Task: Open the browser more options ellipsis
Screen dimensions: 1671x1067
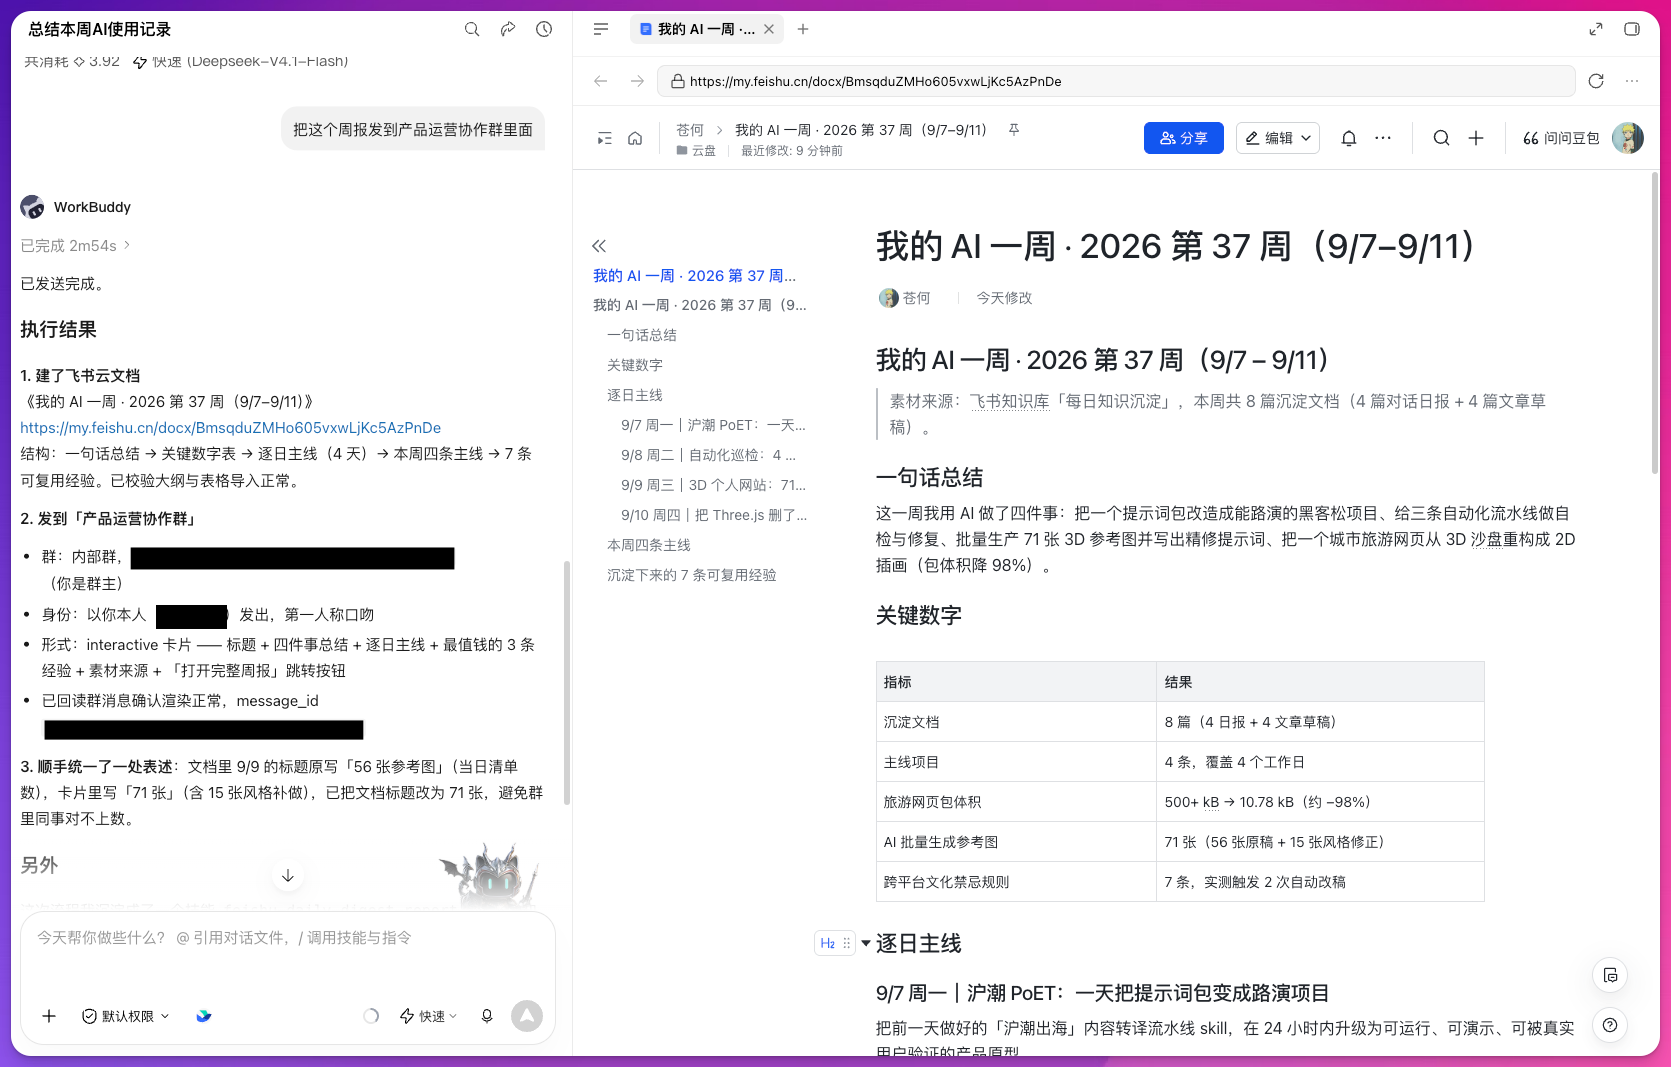Action: (1632, 81)
